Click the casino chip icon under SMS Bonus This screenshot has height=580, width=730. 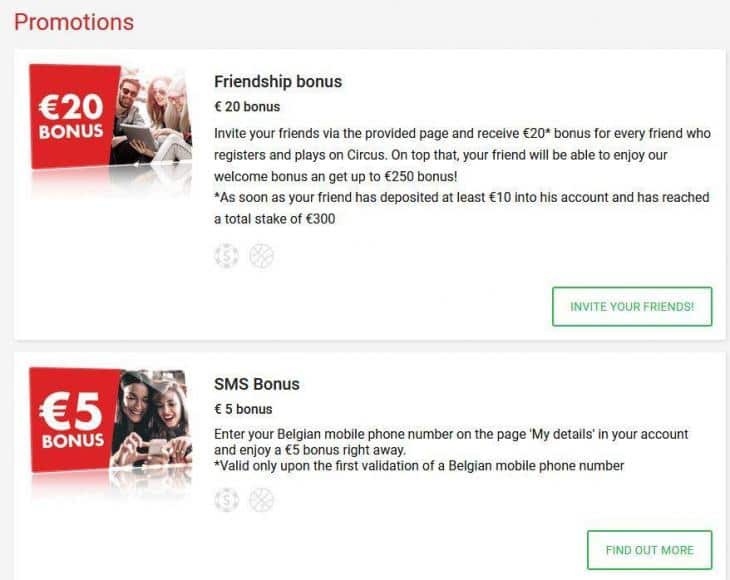pyautogui.click(x=227, y=499)
